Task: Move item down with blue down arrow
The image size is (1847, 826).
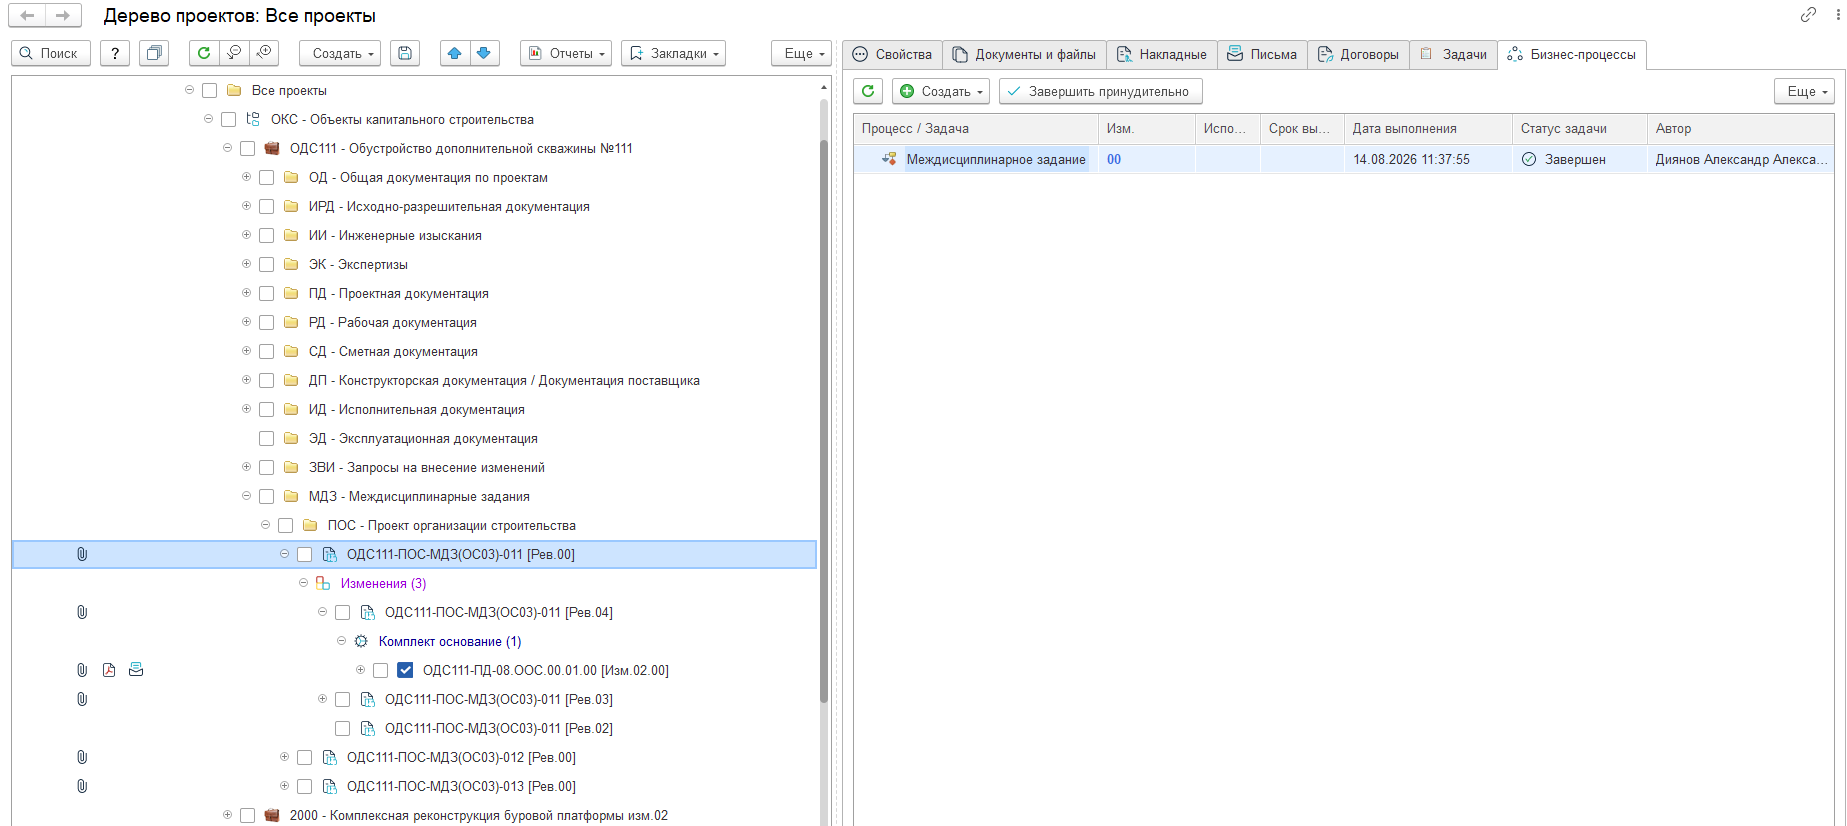Action: click(484, 53)
